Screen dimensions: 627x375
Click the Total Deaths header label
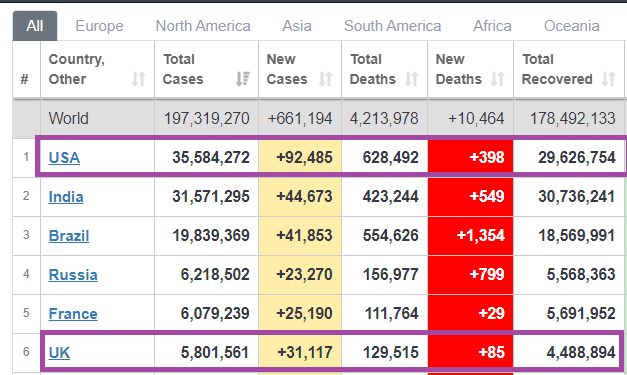(373, 69)
